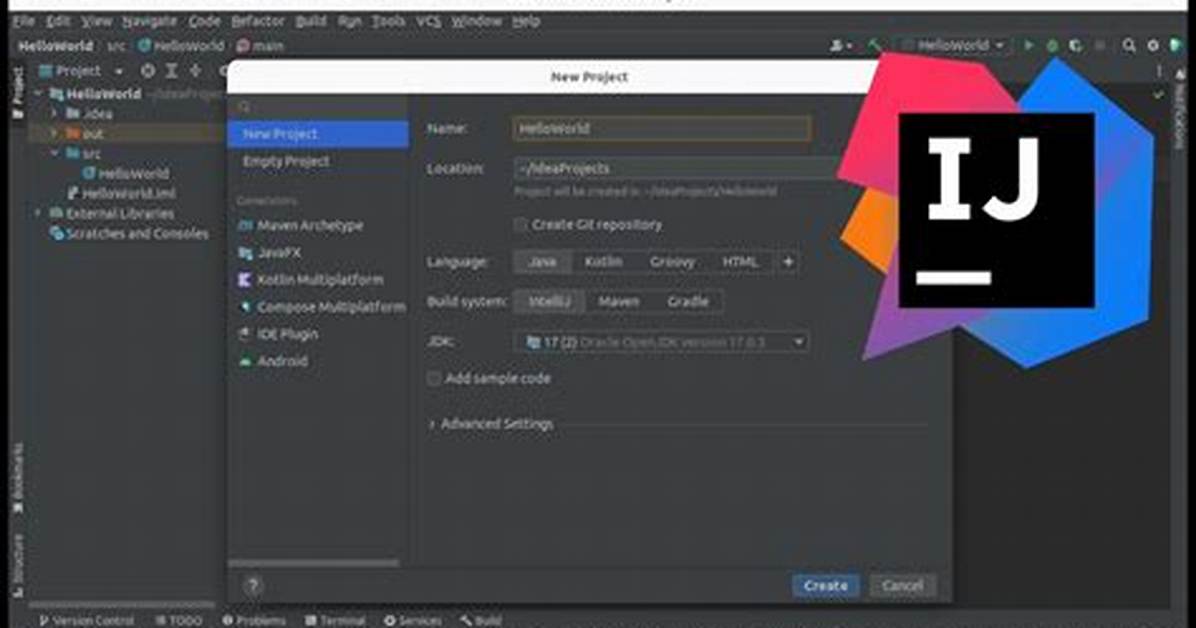Open the JDK version dropdown
The width and height of the screenshot is (1196, 628).
(661, 342)
